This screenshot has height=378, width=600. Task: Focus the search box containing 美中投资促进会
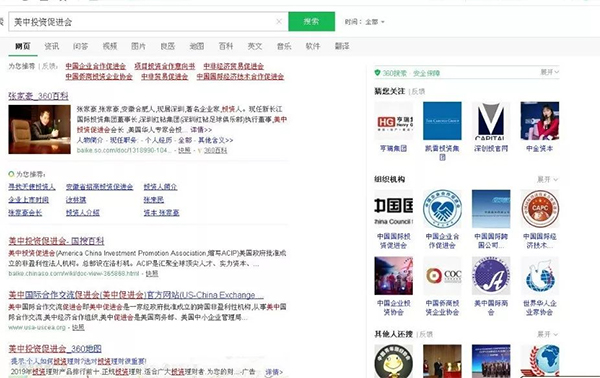point(148,21)
